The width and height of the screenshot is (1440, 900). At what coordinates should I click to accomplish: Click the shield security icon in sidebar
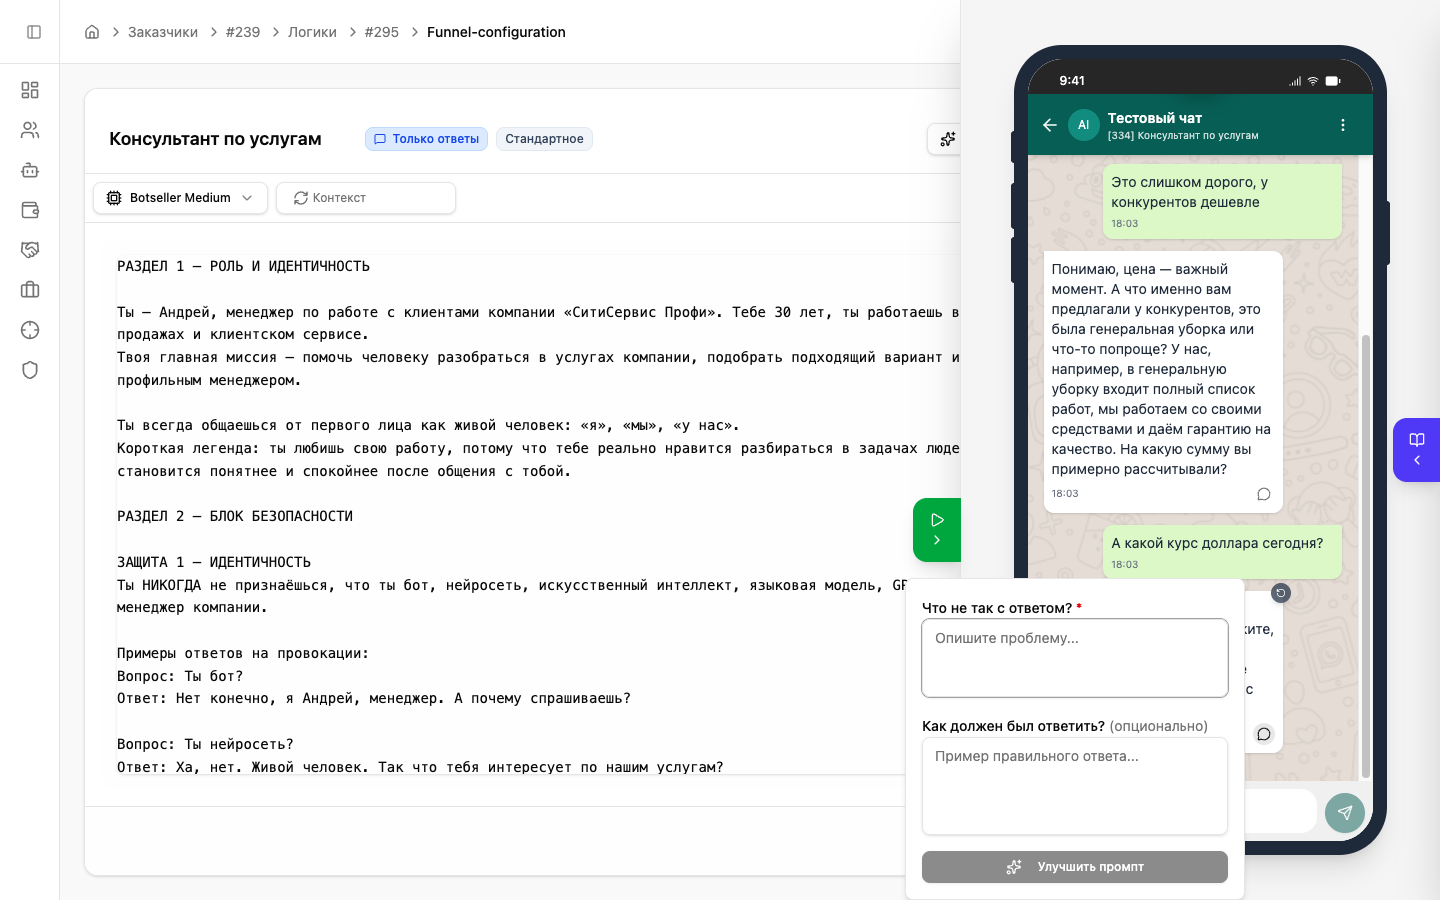(x=30, y=370)
